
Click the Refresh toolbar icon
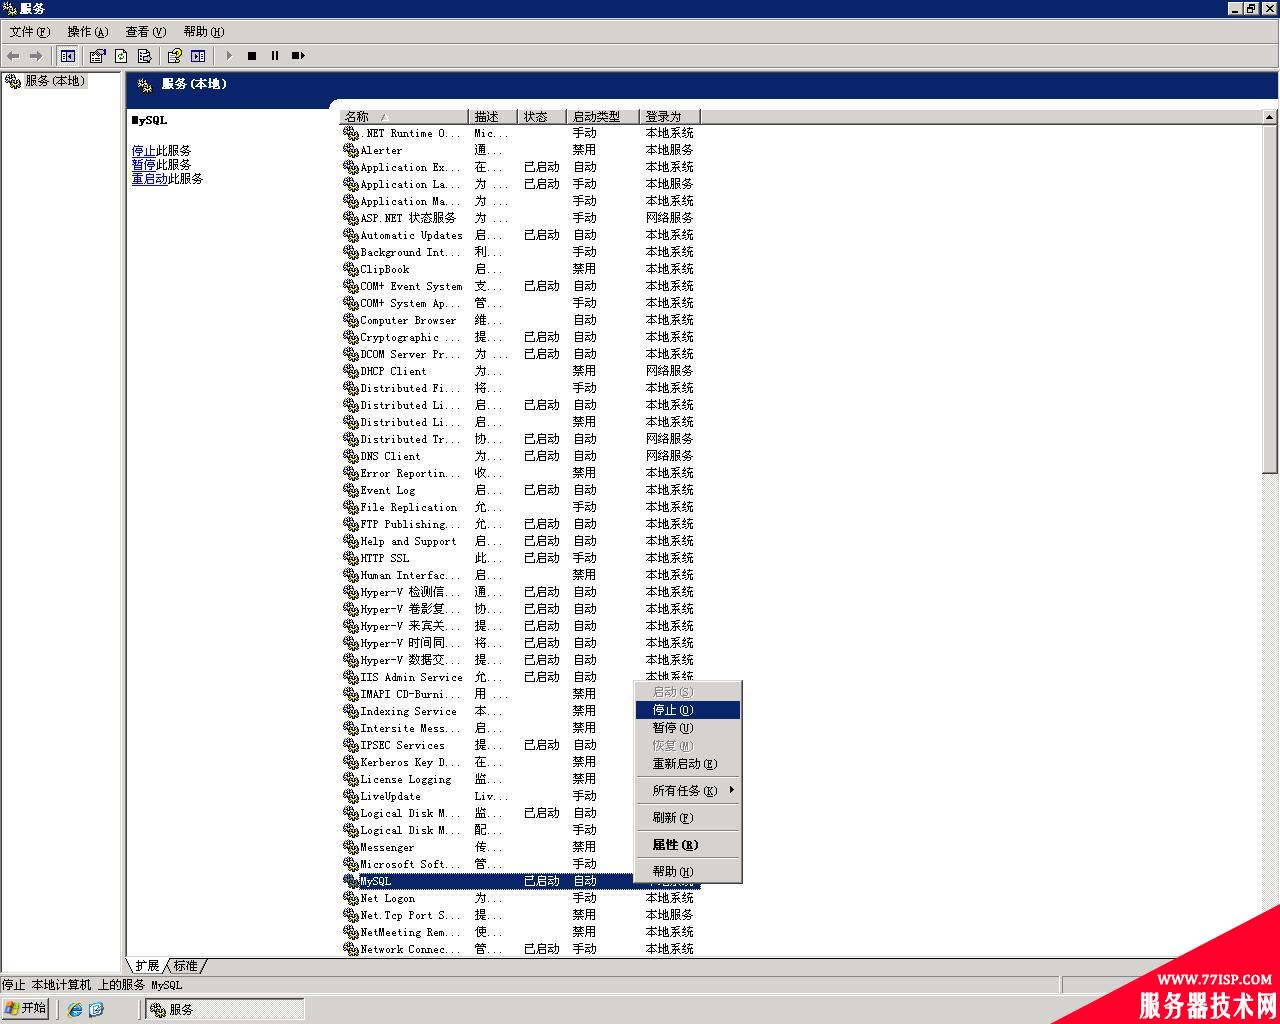(x=121, y=56)
